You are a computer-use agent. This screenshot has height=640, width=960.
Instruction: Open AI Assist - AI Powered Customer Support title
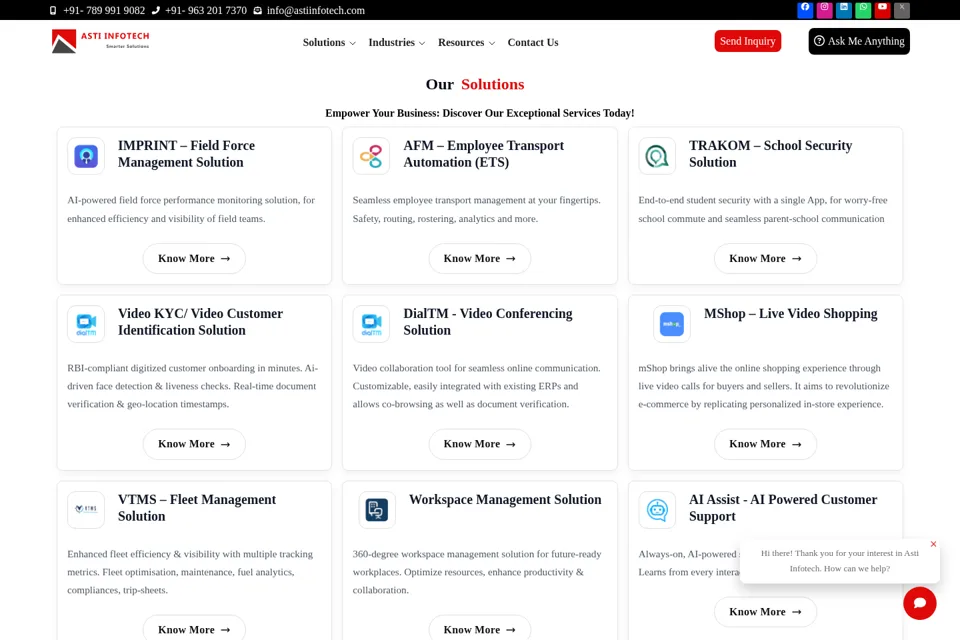[783, 508]
